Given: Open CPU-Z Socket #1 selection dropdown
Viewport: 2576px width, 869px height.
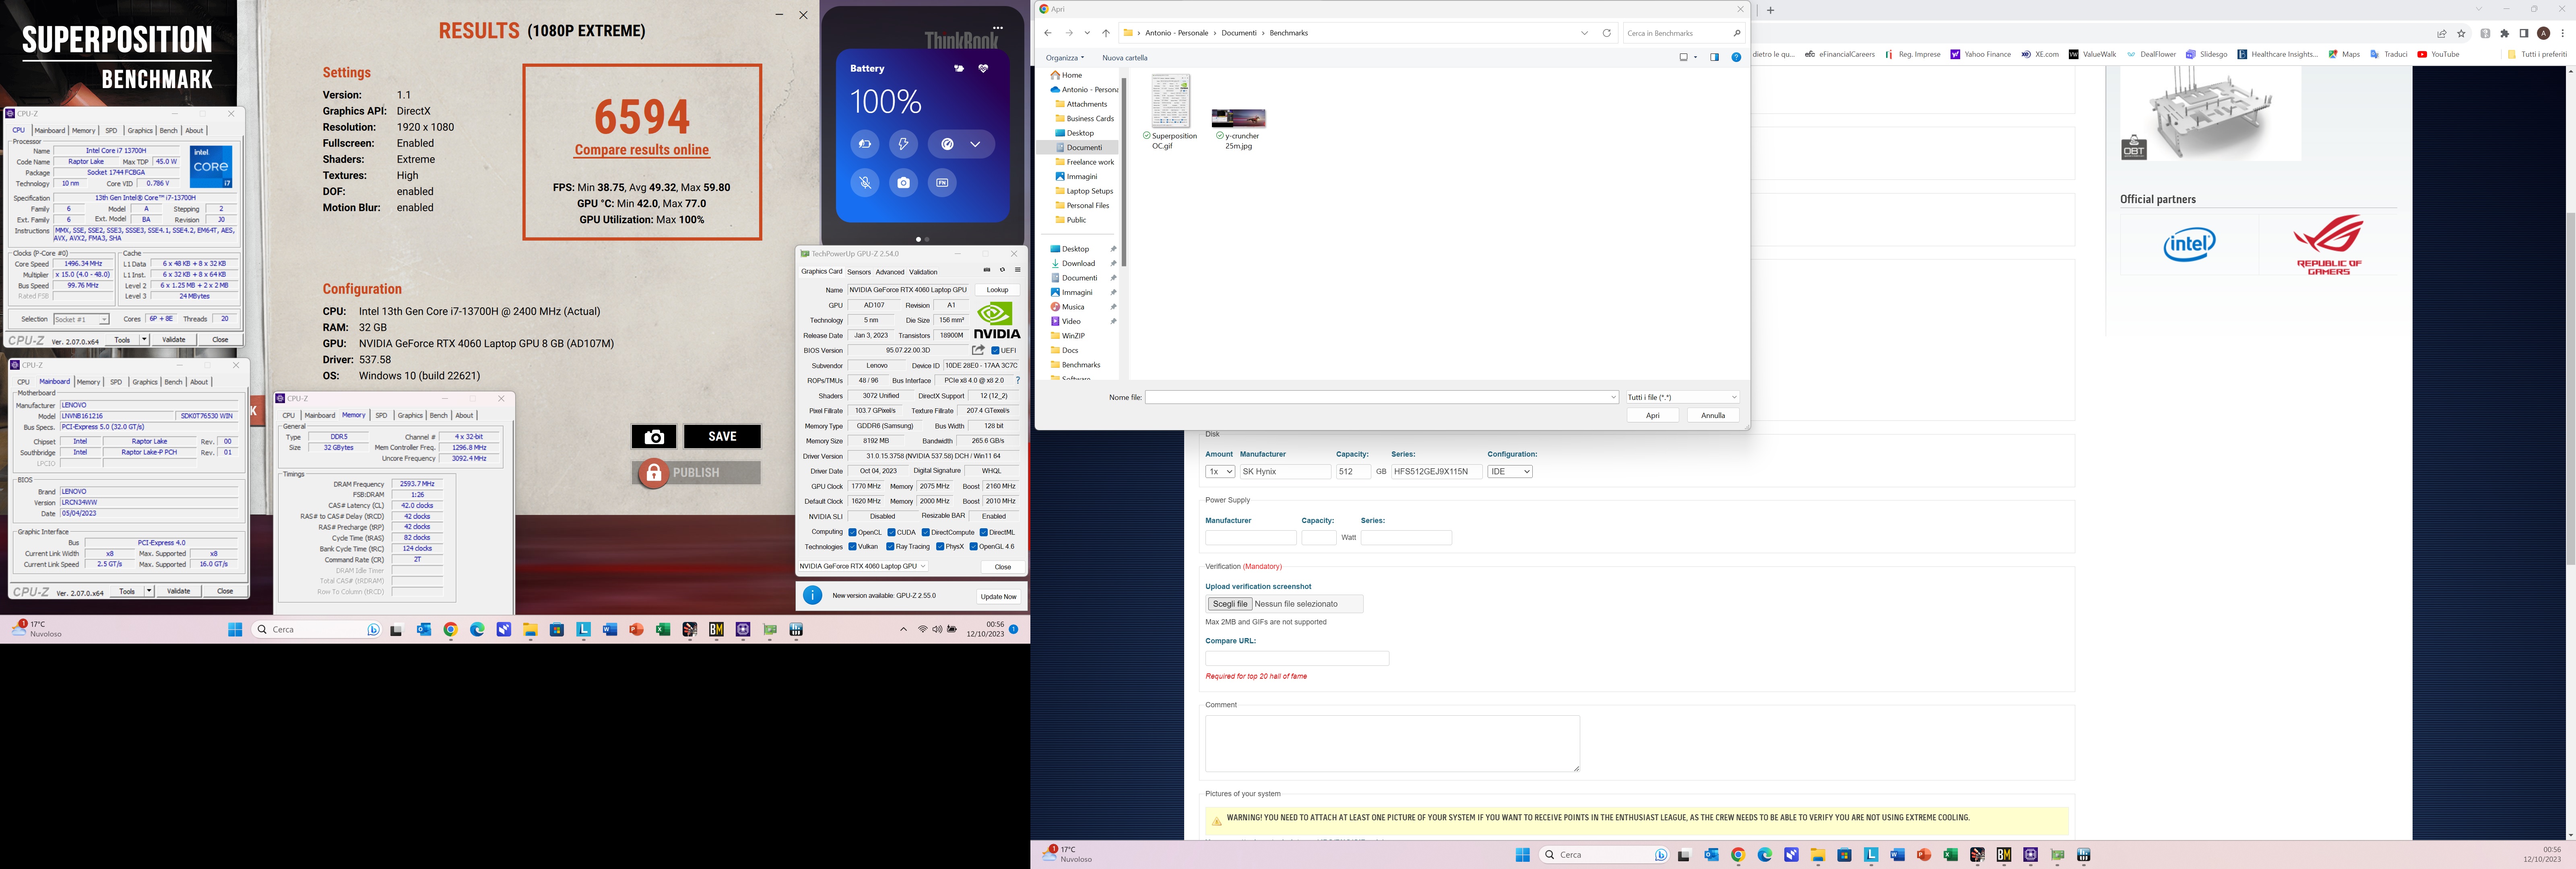Looking at the screenshot, I should 81,319.
